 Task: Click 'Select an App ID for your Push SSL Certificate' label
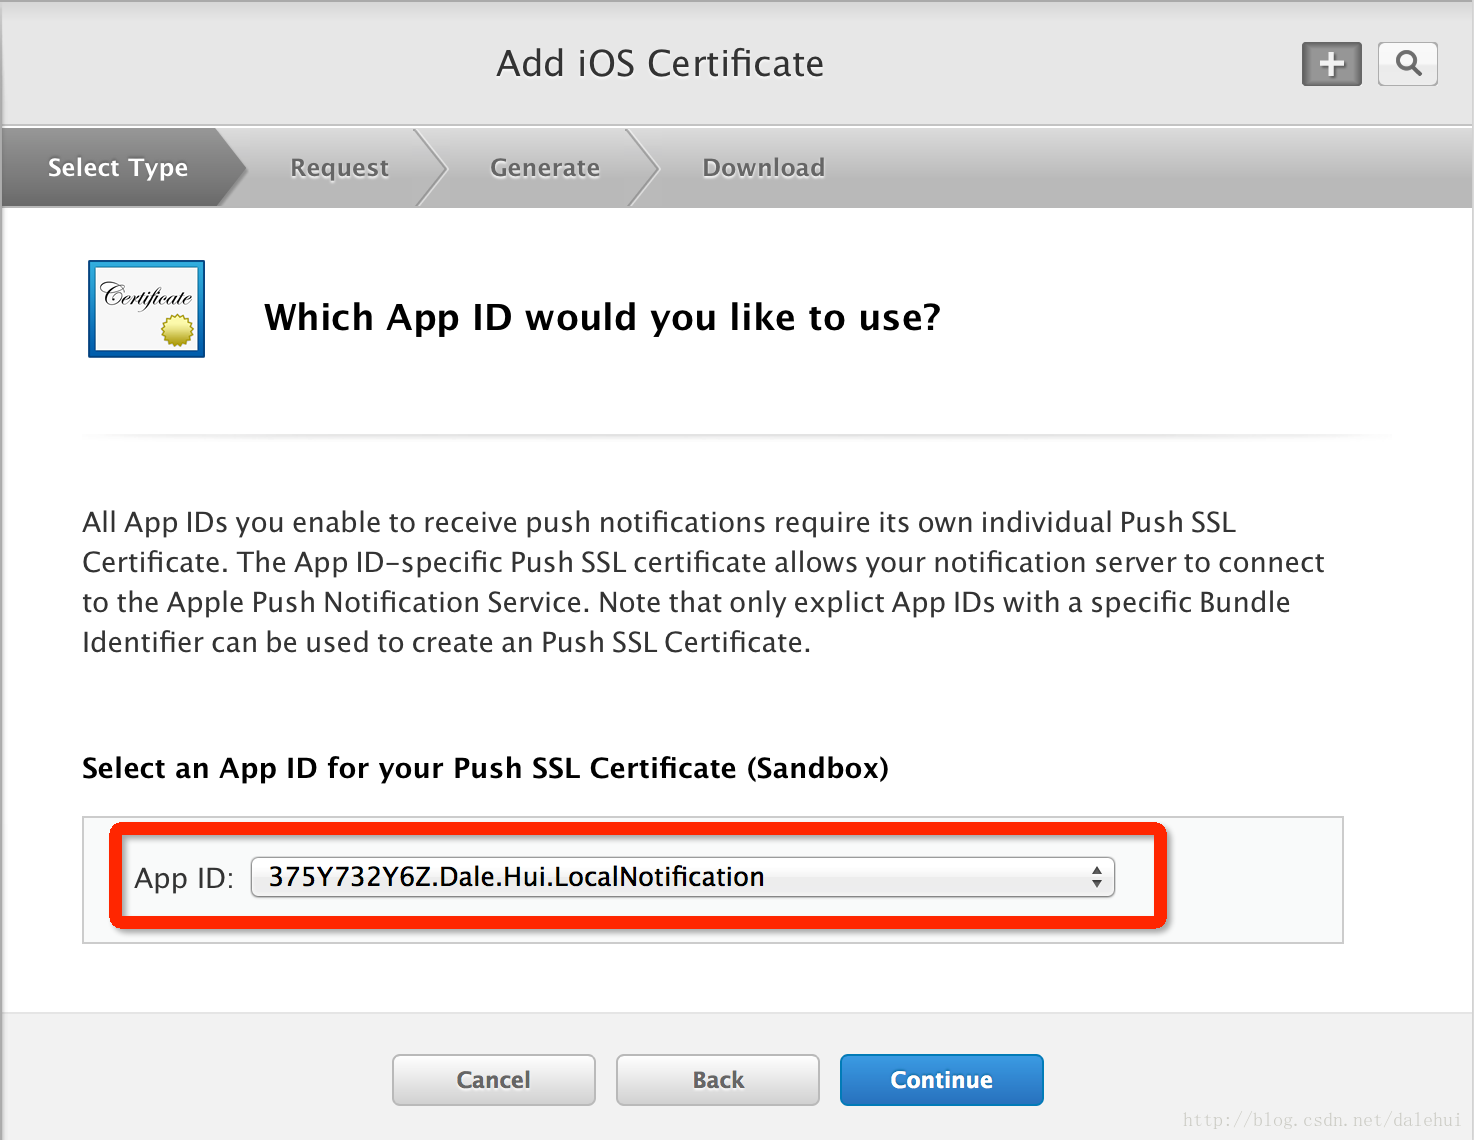pyautogui.click(x=485, y=768)
